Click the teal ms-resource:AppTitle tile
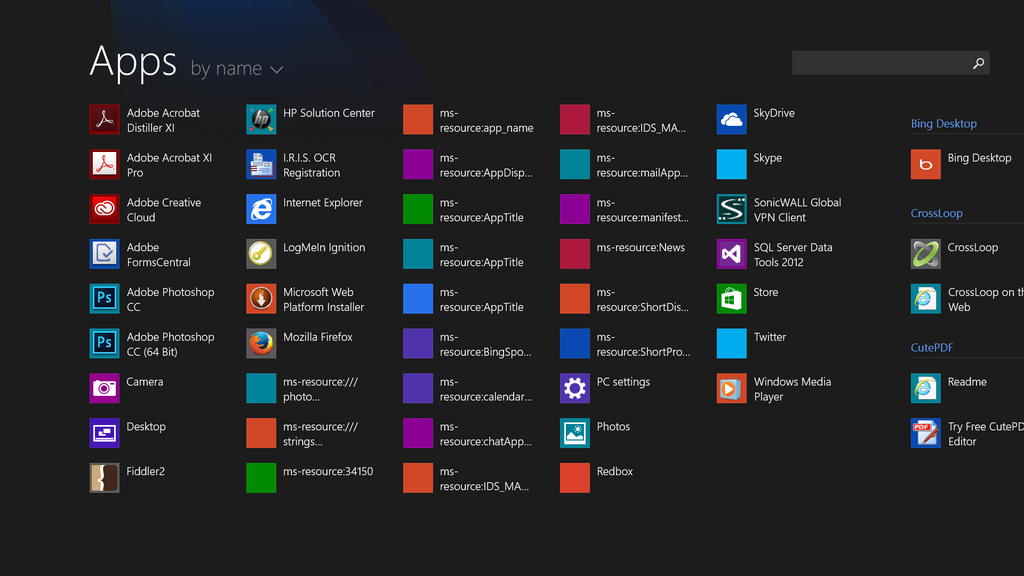1024x576 pixels. (x=418, y=254)
